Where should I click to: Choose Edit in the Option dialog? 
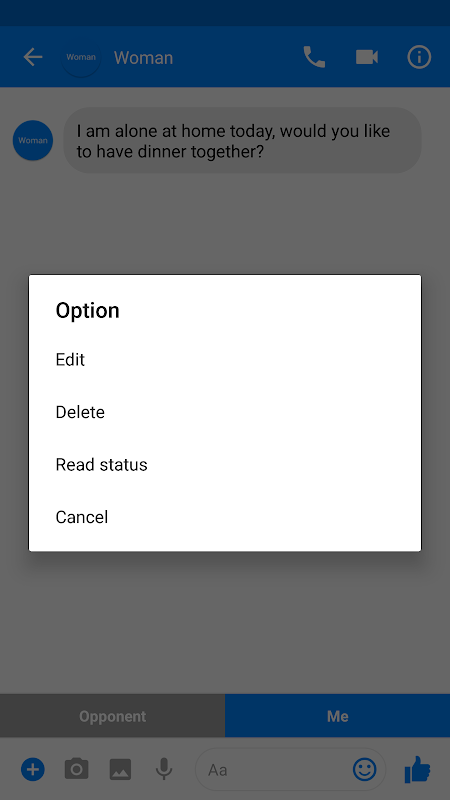click(225, 360)
